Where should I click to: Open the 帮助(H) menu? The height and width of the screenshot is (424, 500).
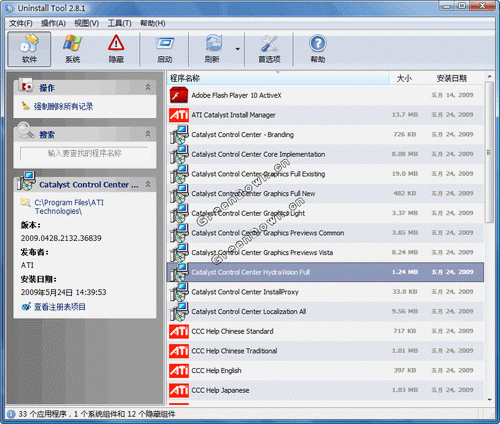[152, 23]
